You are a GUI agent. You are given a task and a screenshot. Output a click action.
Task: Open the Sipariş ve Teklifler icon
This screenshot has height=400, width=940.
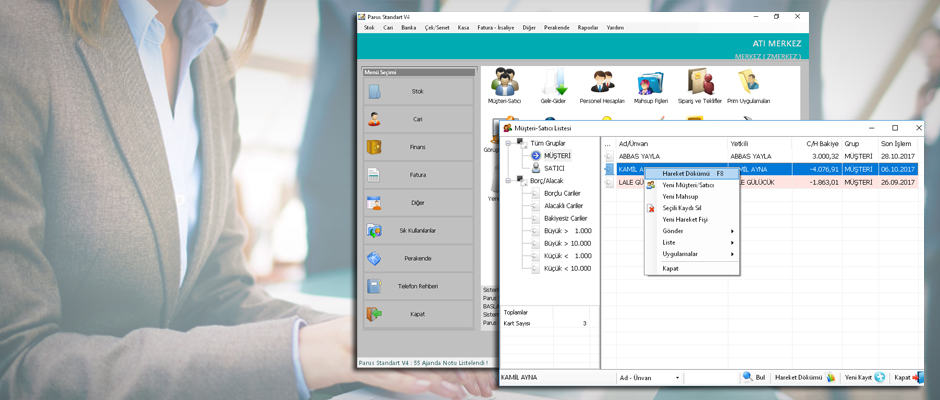700,85
